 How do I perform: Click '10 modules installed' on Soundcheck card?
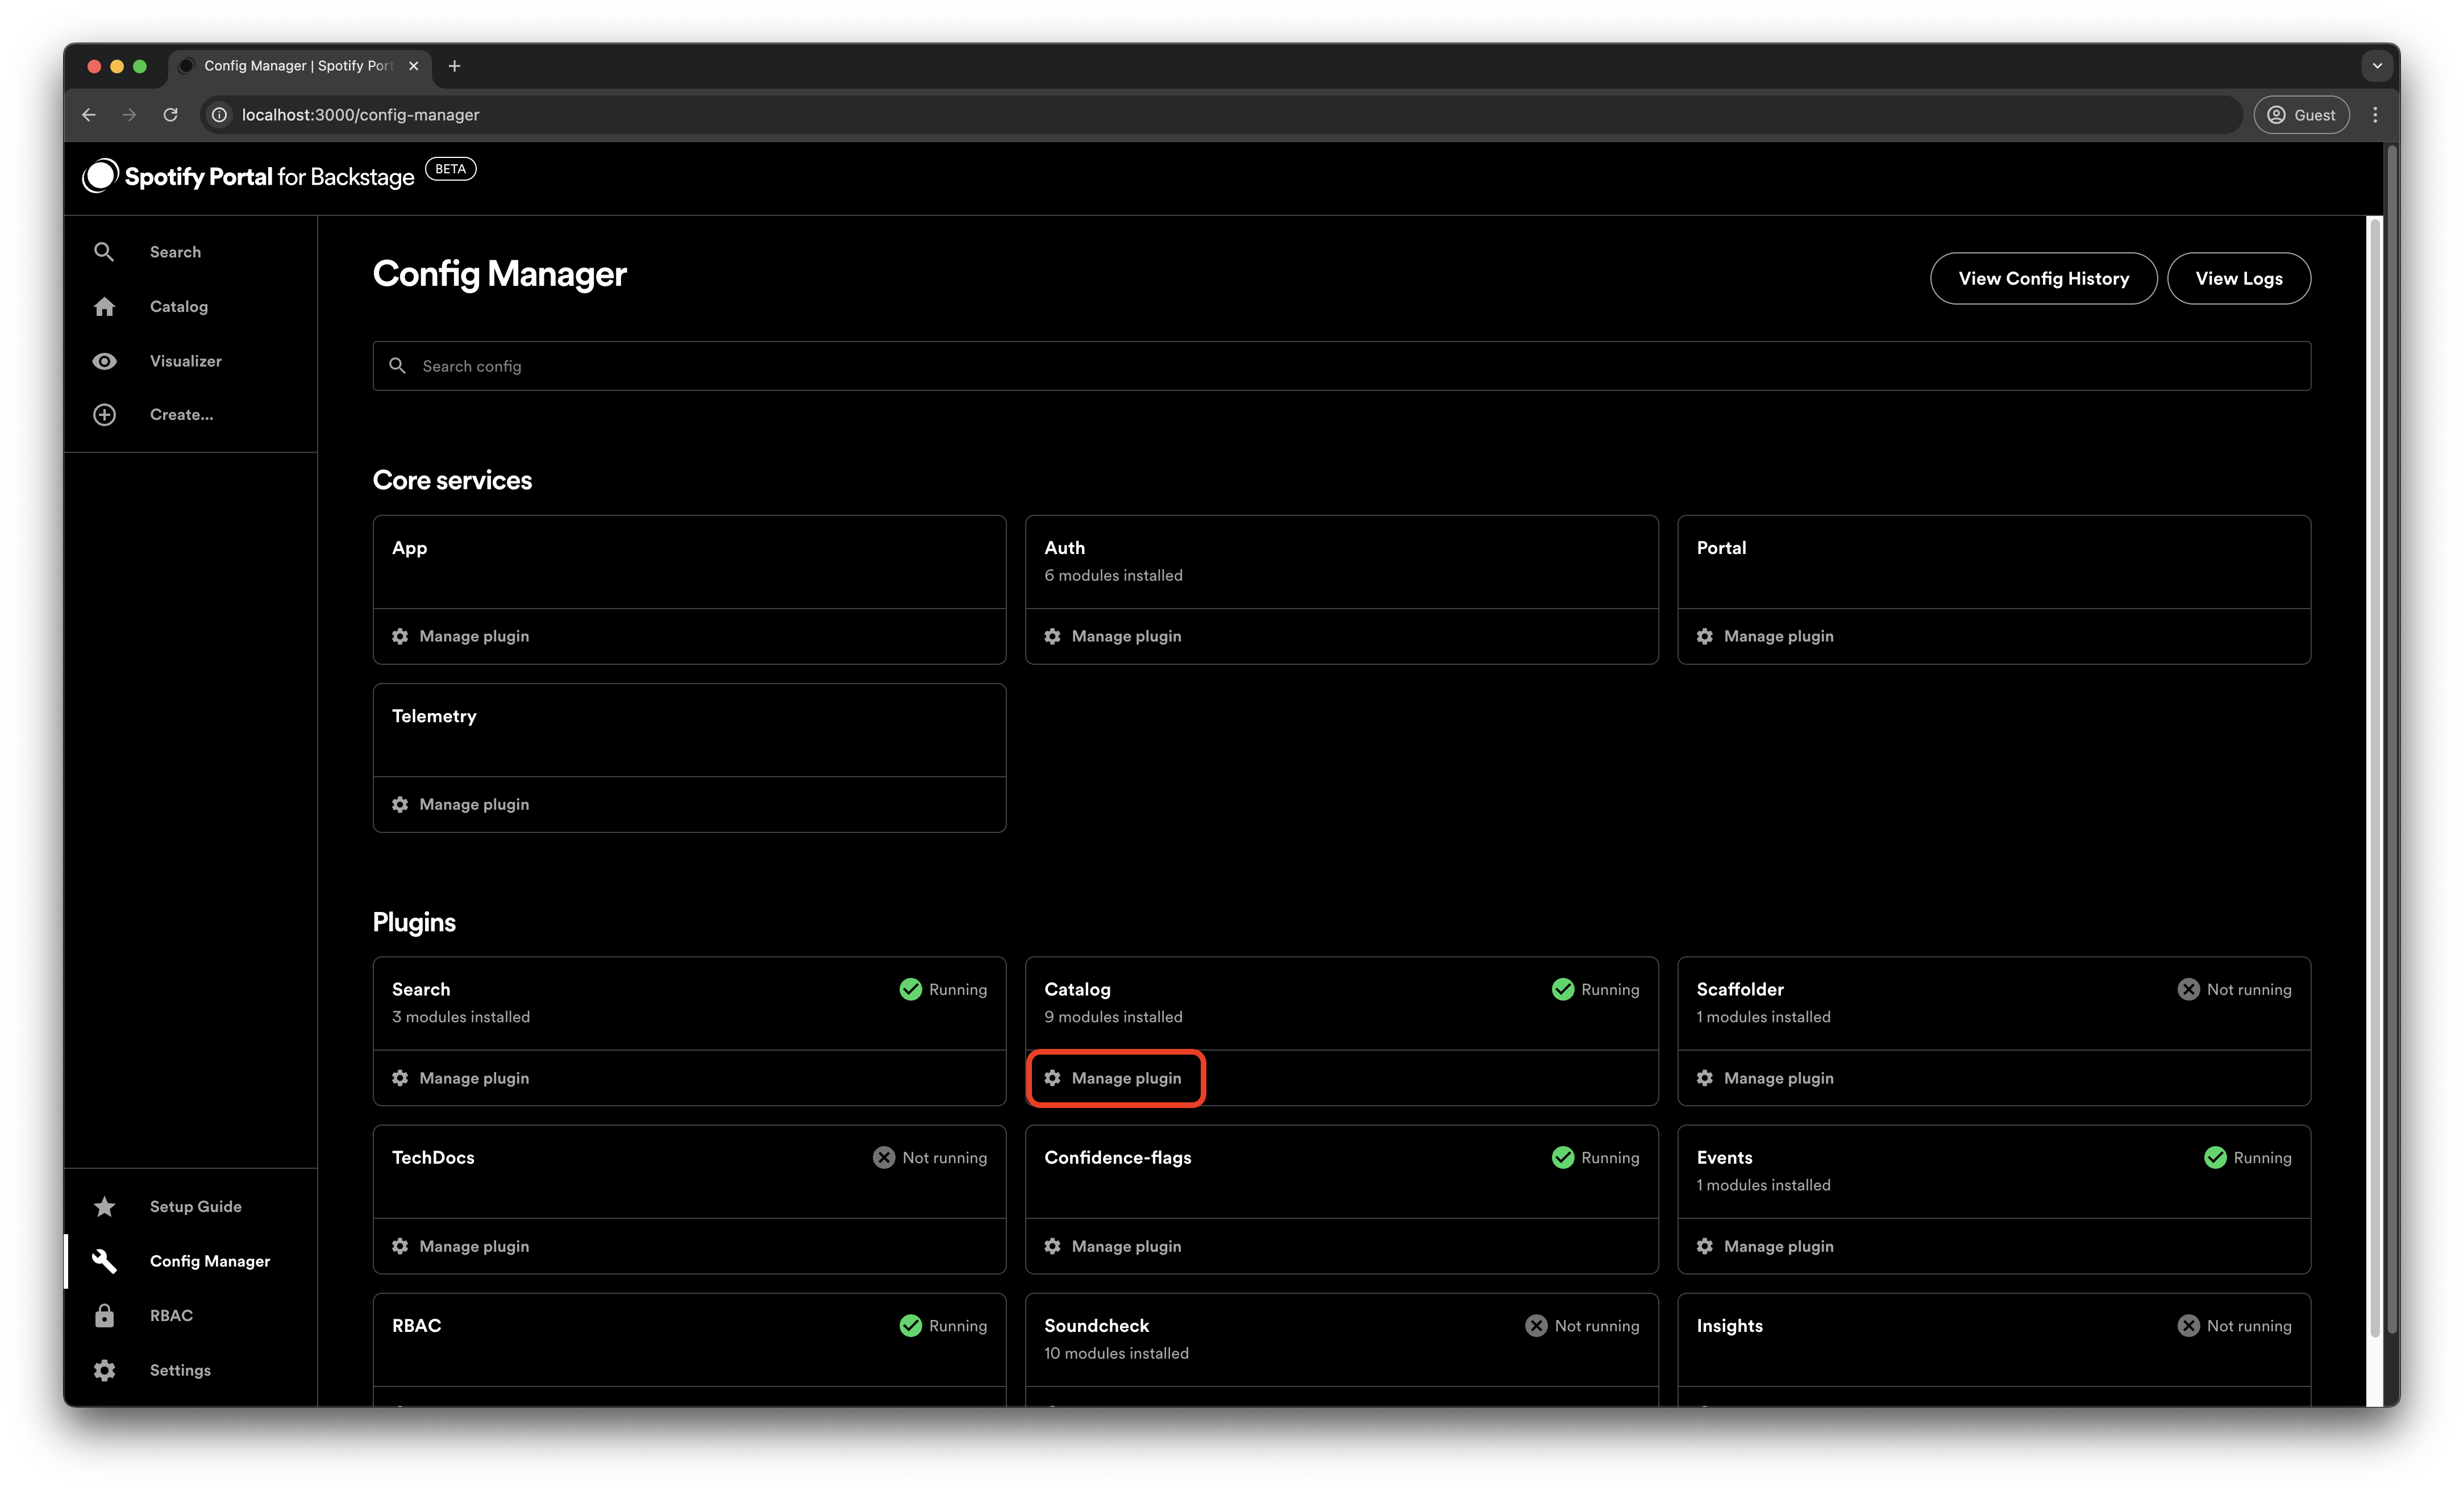[1116, 1352]
